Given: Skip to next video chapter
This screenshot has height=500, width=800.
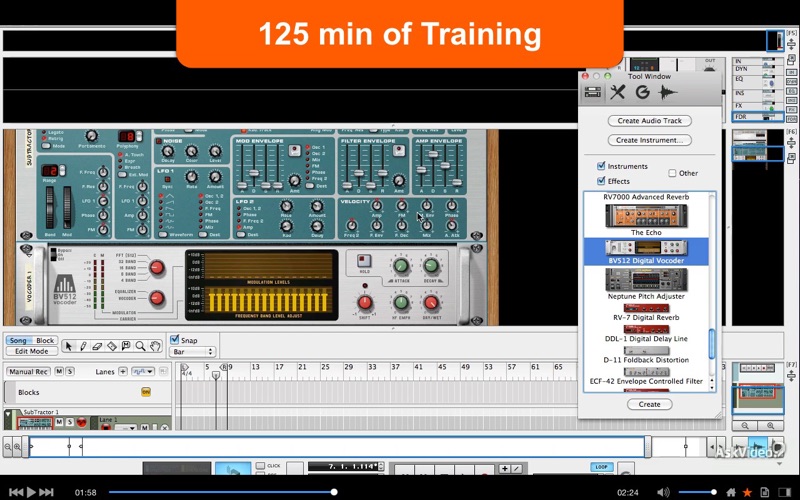Looking at the screenshot, I should [46, 492].
